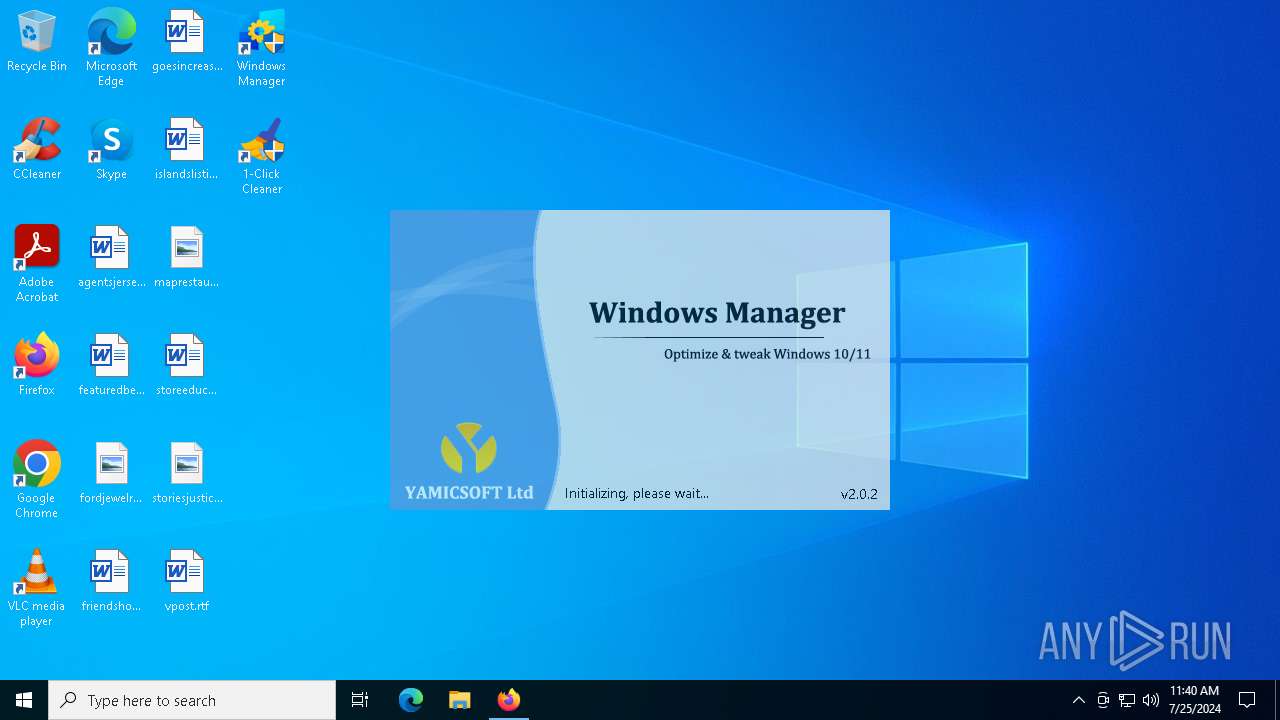The width and height of the screenshot is (1280, 720).
Task: Open the Adobe Acrobat desktop shortcut
Action: tap(37, 264)
